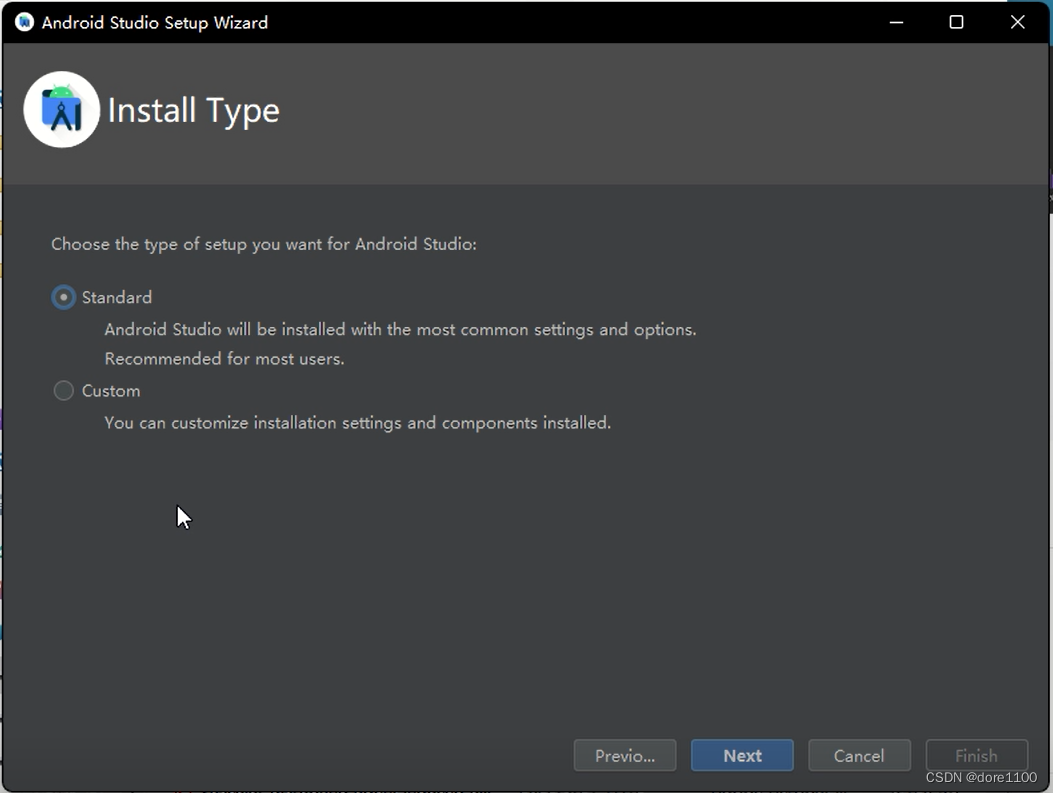1053x793 pixels.
Task: Click 'Recommended for most users.' text
Action: (224, 359)
